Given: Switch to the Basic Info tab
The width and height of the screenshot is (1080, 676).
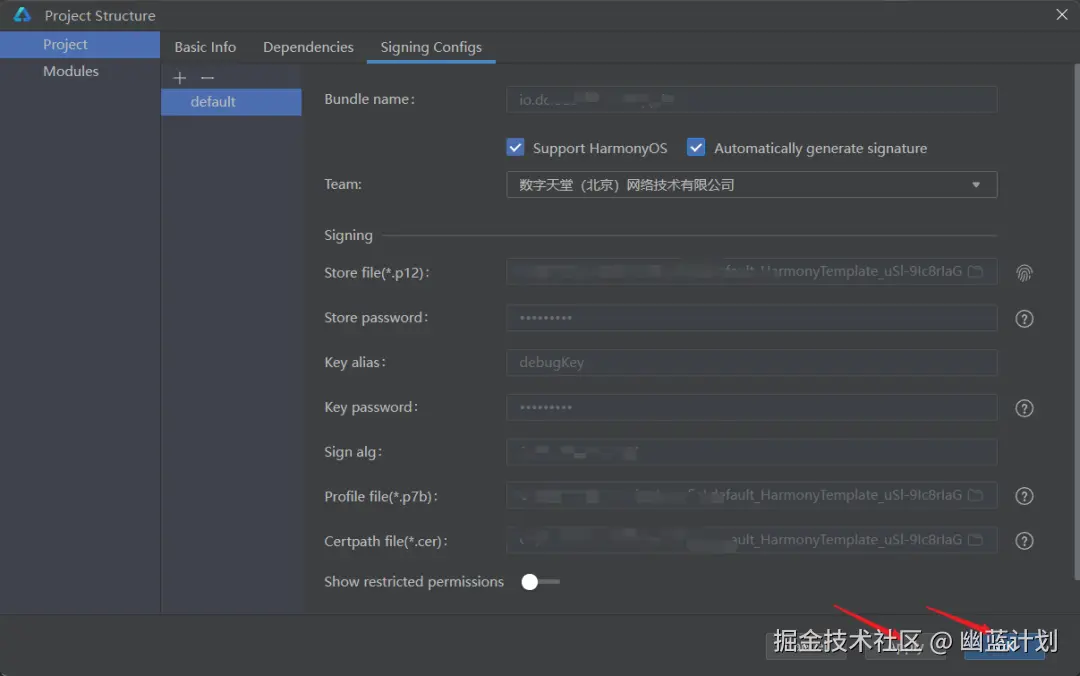Looking at the screenshot, I should pyautogui.click(x=205, y=47).
